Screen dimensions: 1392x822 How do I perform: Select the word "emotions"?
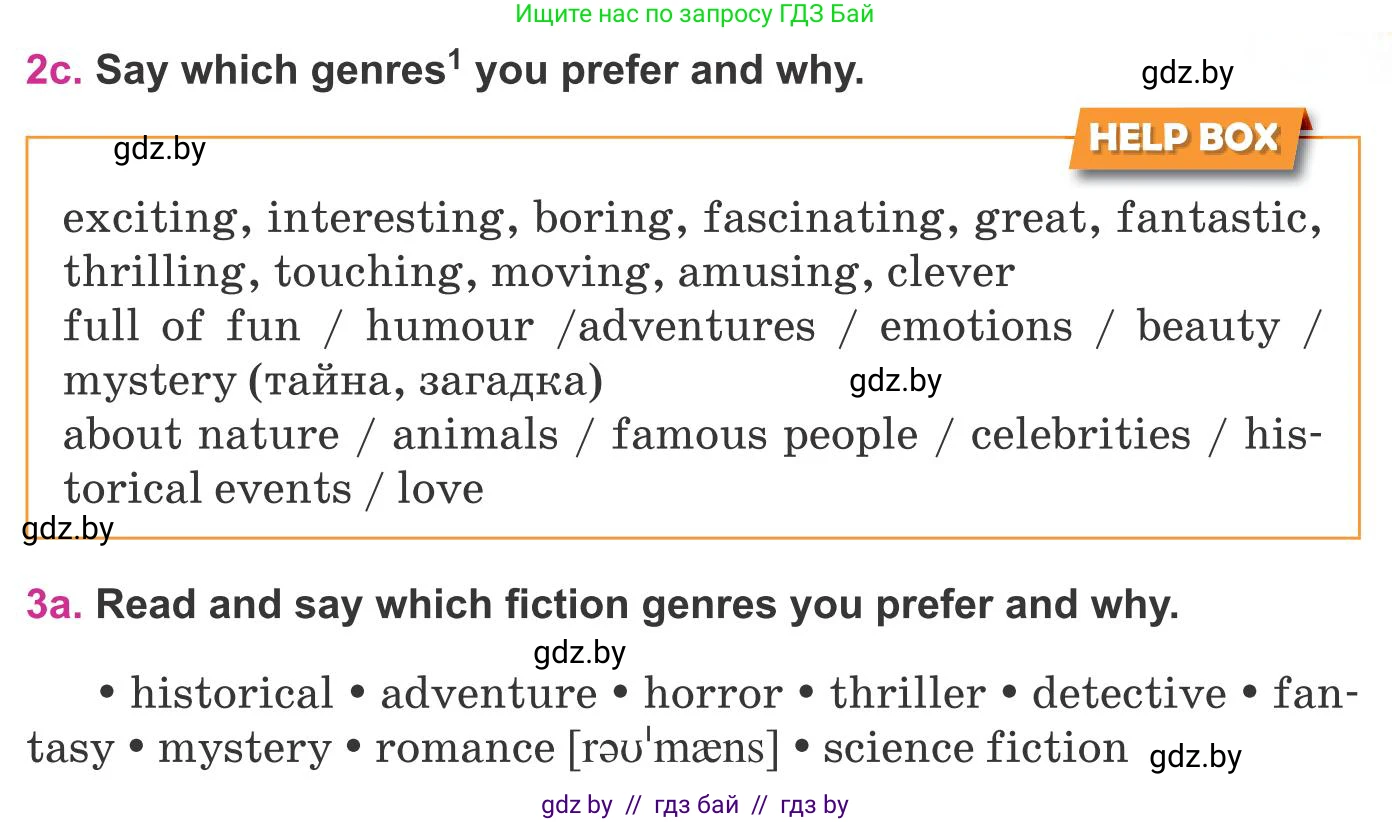975,327
